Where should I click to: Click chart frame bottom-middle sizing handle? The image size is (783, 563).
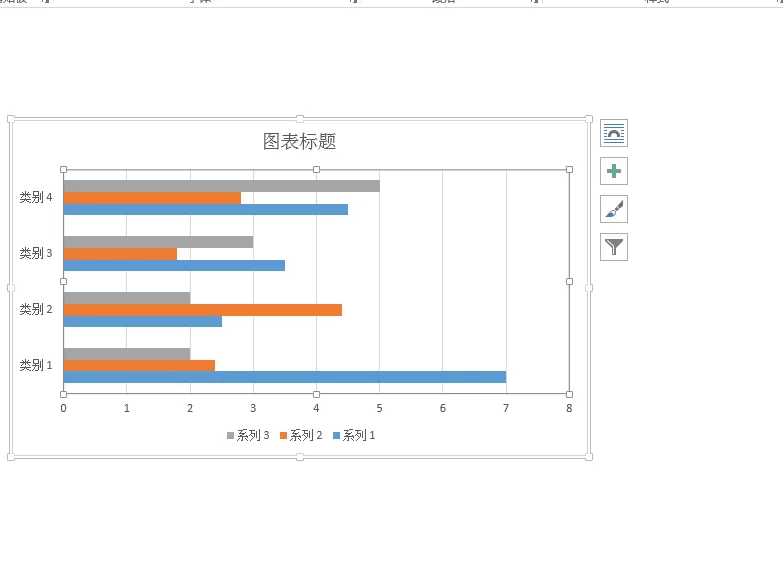tap(300, 457)
